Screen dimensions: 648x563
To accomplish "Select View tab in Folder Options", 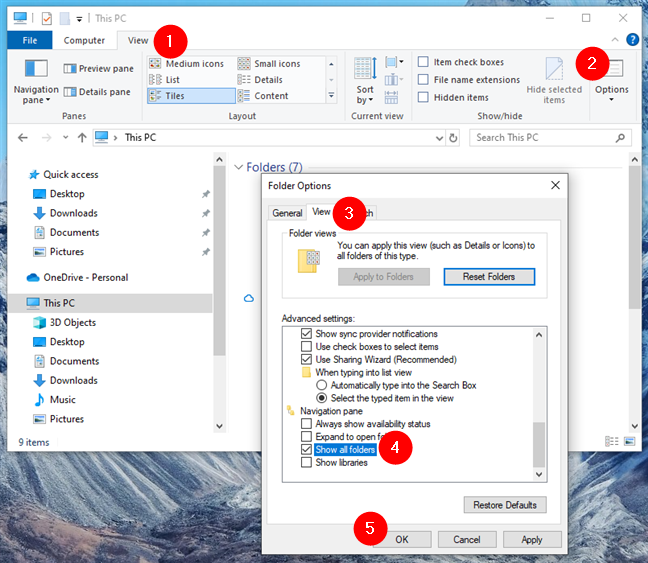I will pos(320,212).
